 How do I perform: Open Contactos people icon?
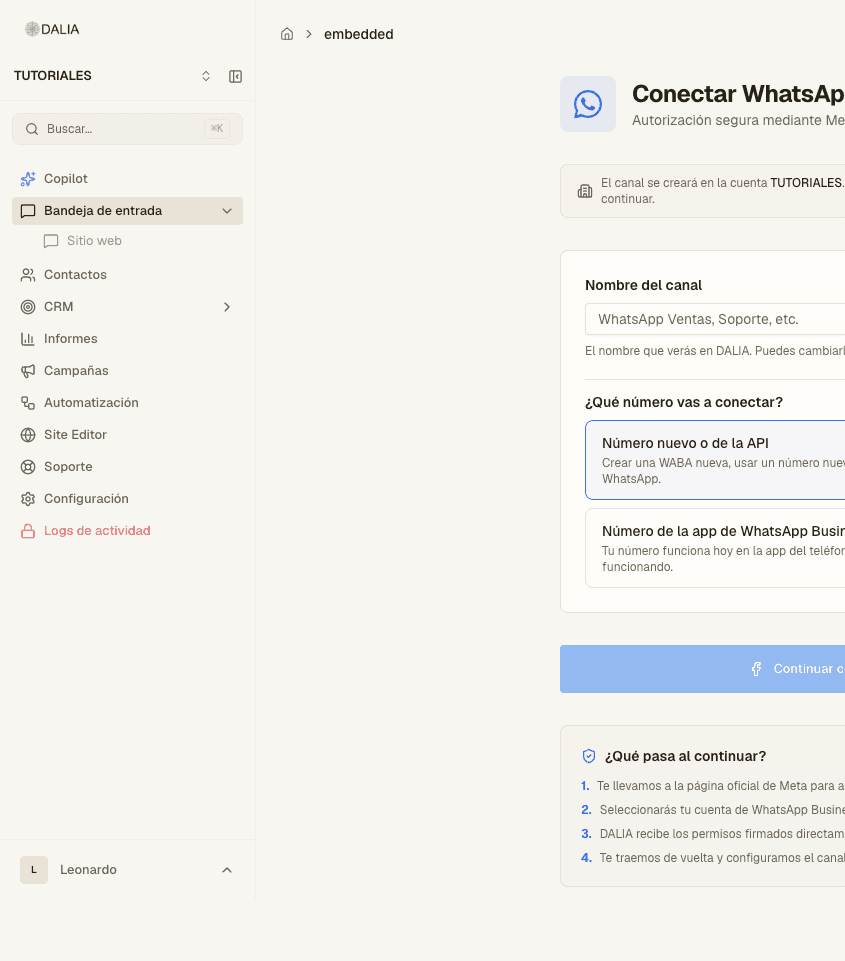click(x=28, y=275)
